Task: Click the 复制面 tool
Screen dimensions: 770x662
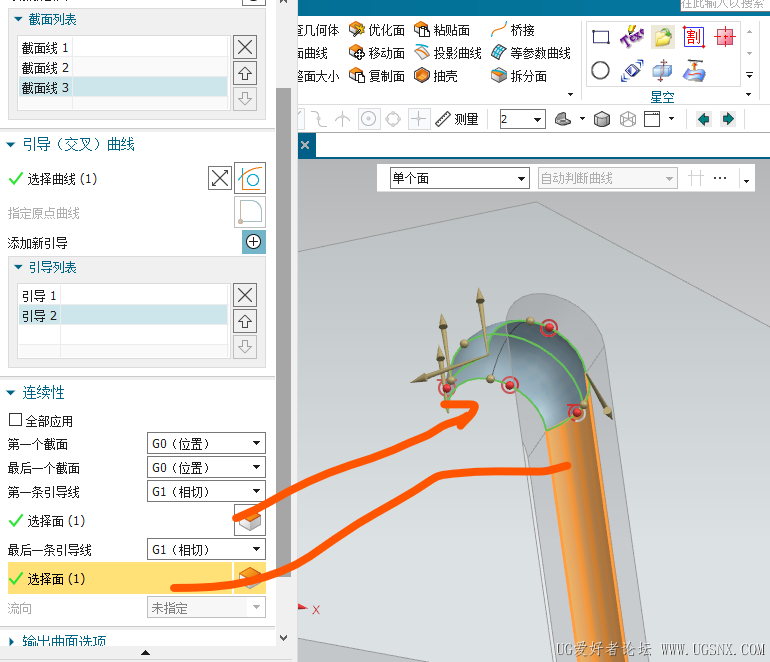Action: tap(377, 76)
